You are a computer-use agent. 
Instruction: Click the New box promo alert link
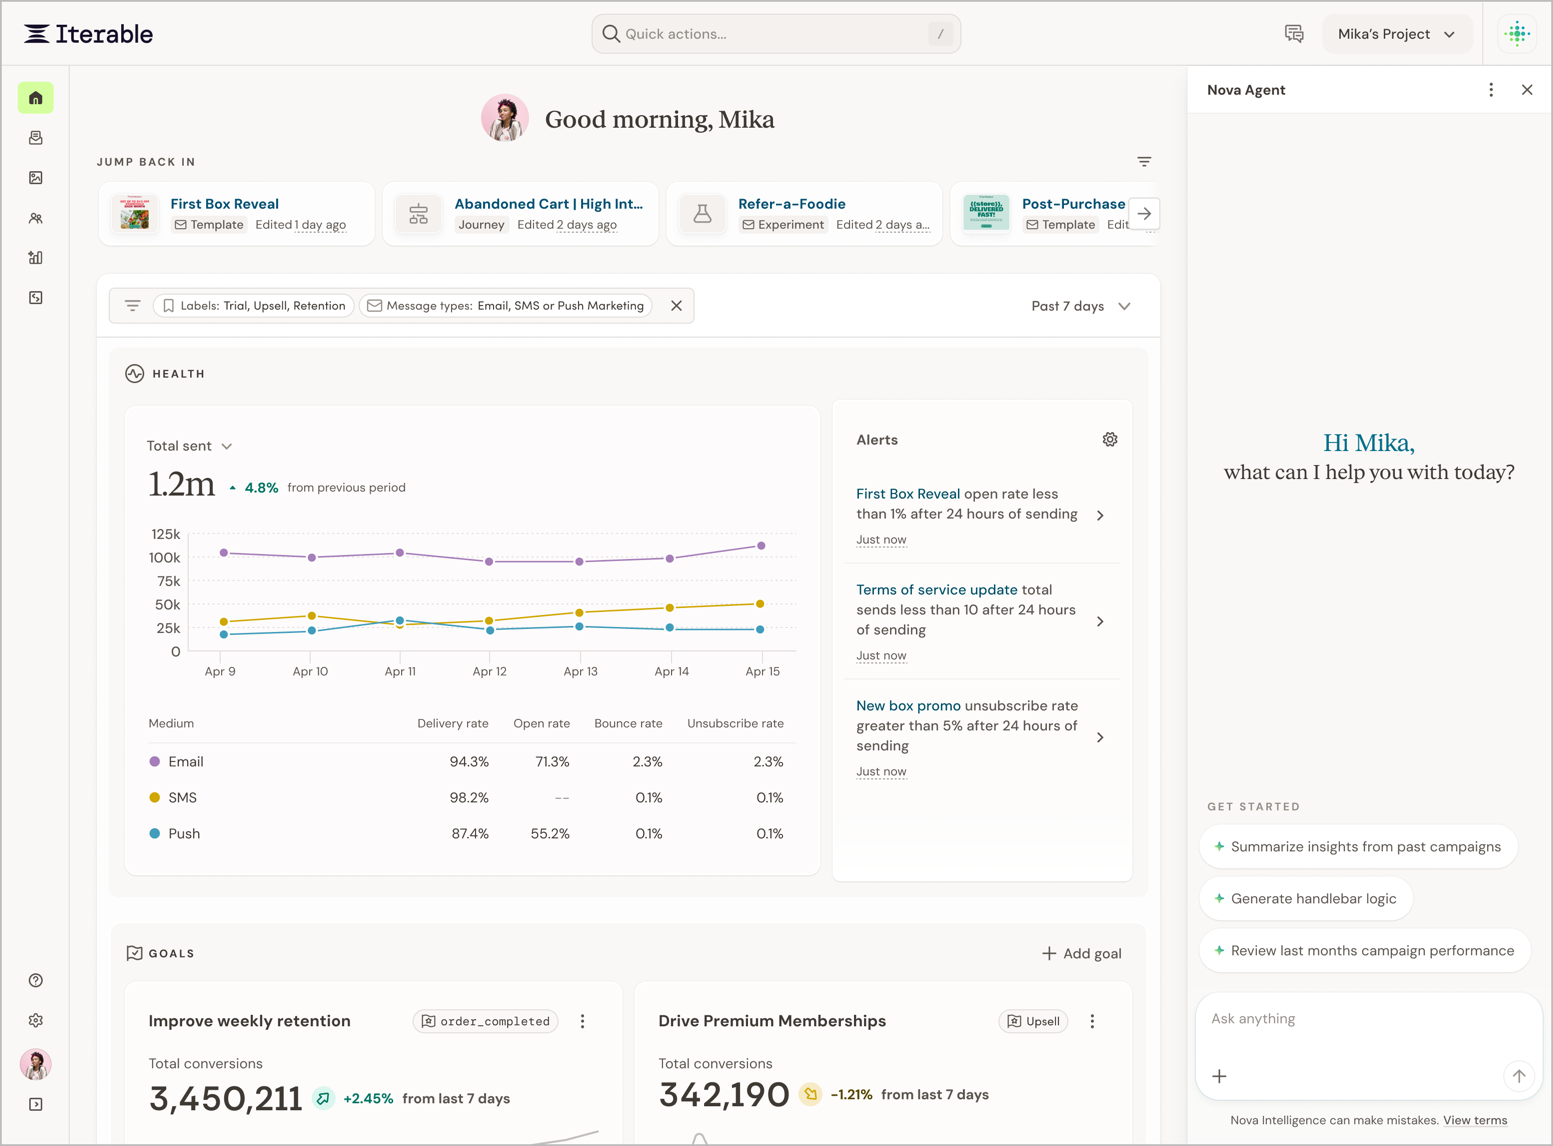coord(908,706)
